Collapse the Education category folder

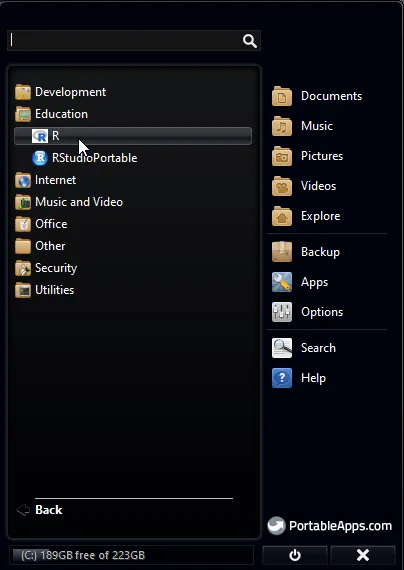52,114
